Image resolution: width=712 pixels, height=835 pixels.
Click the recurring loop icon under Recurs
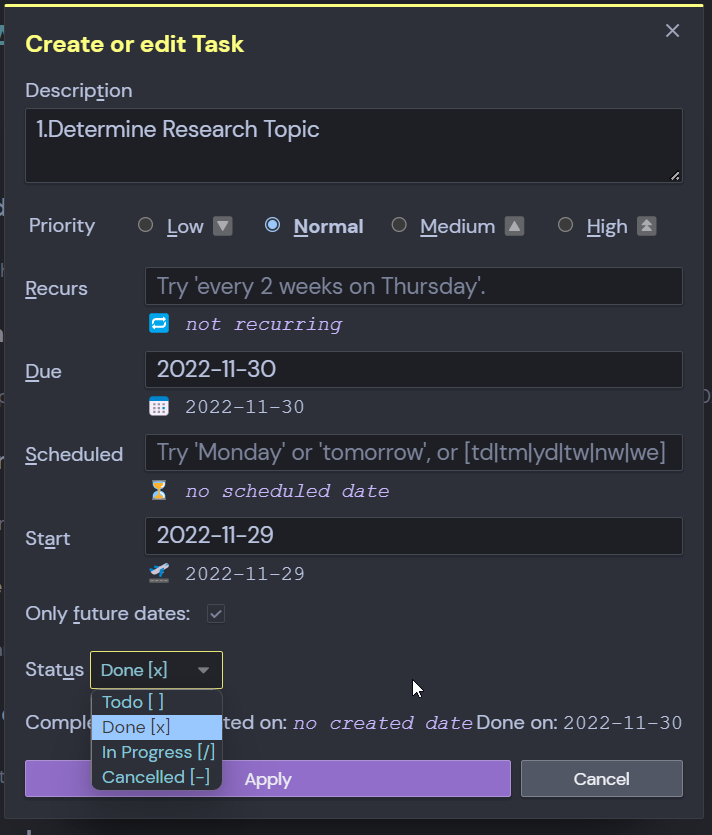(x=160, y=322)
